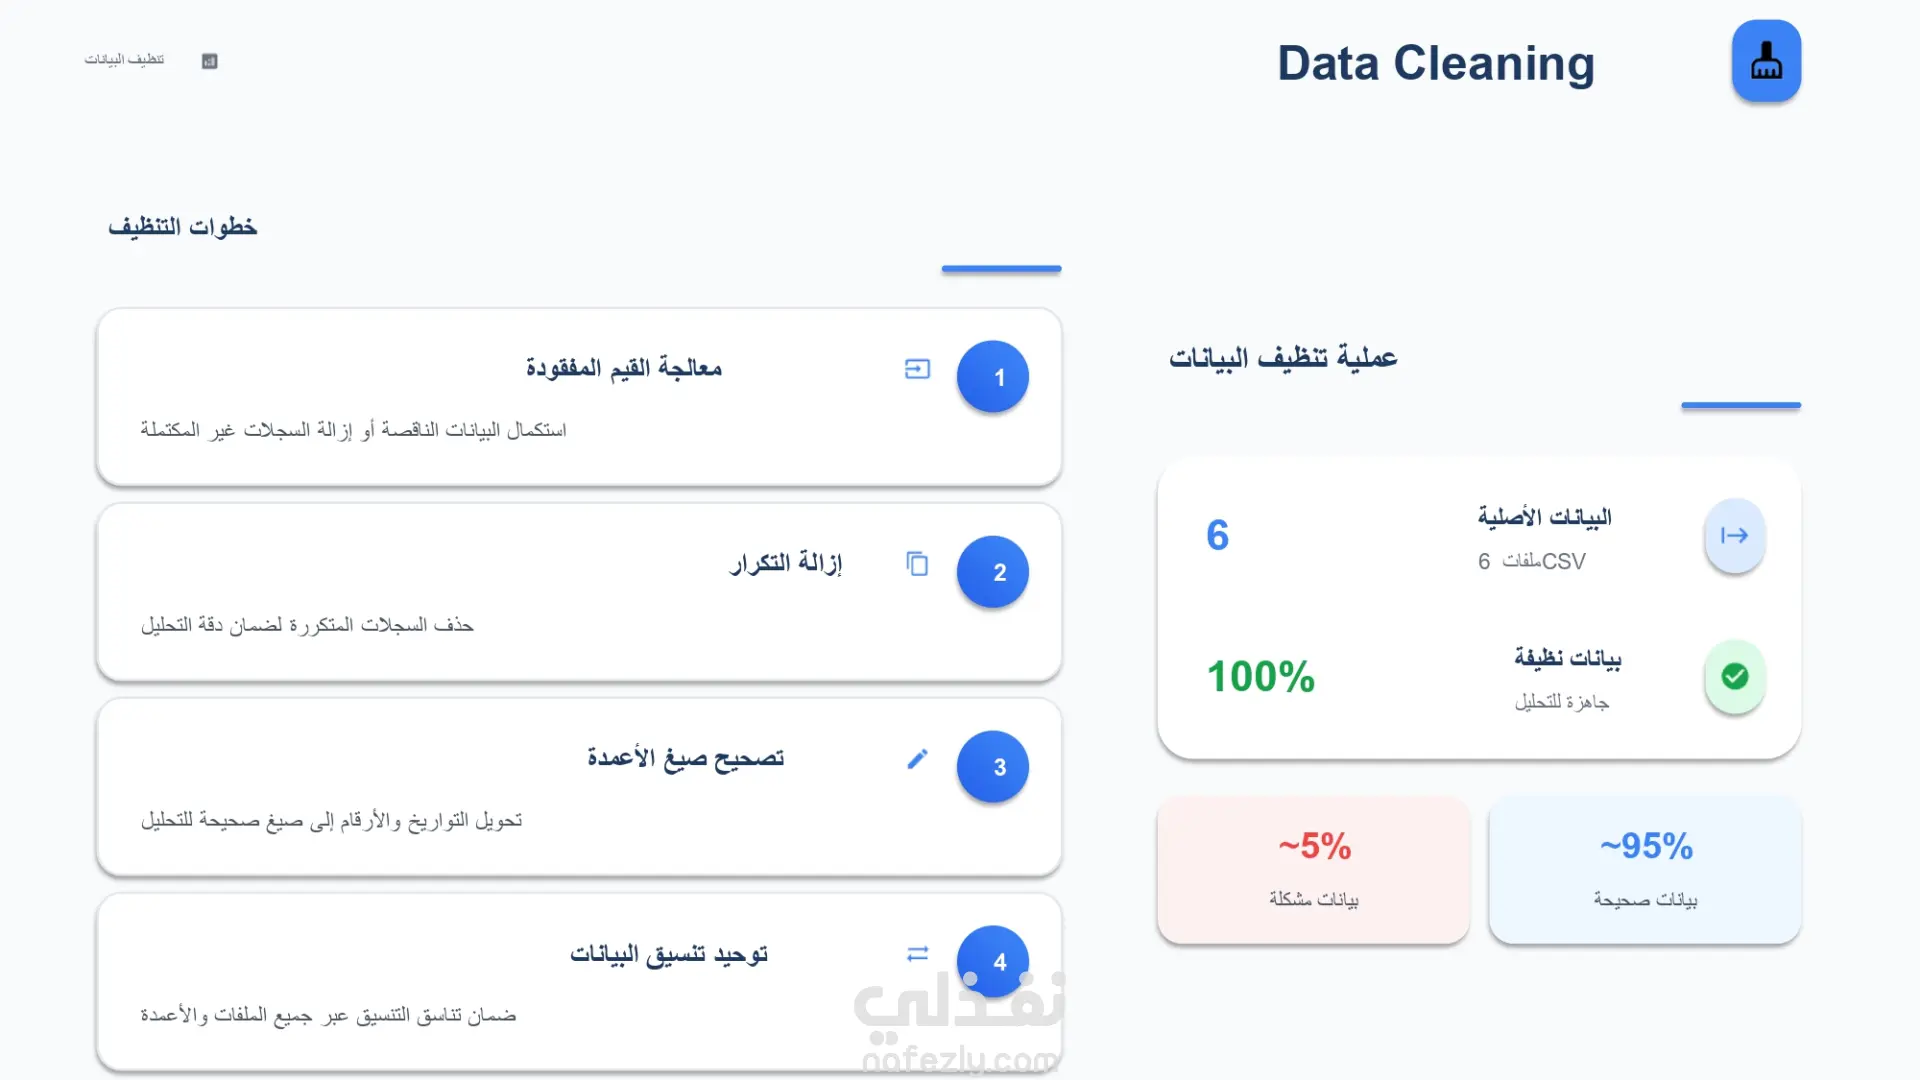Click the small chart icon in top-left

(209, 61)
